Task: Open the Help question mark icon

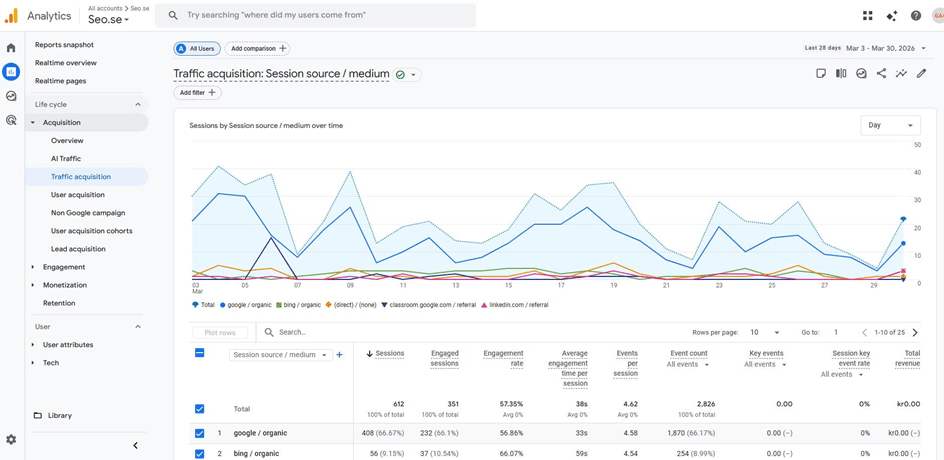Action: [x=915, y=16]
